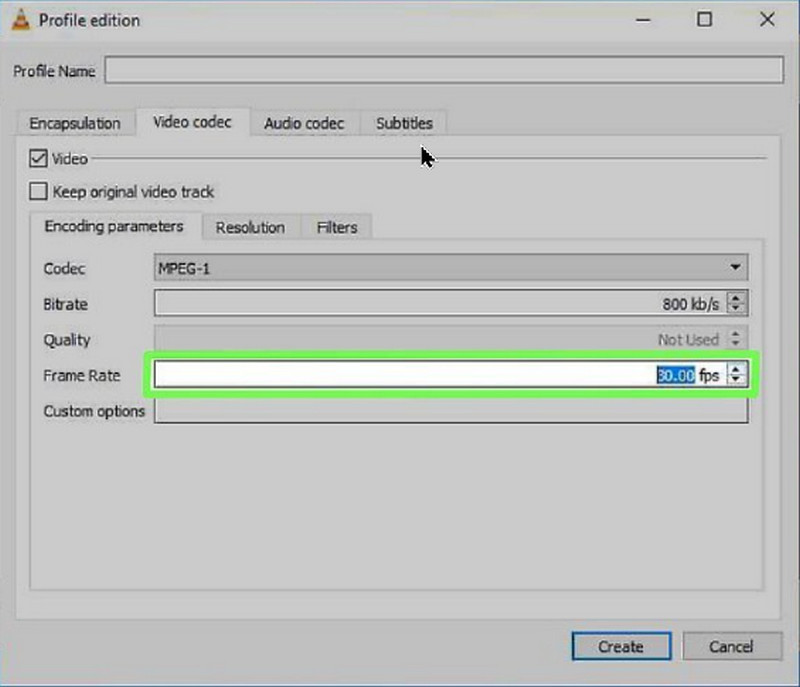
Task: Switch to the Encapsulation tab
Action: [x=74, y=123]
